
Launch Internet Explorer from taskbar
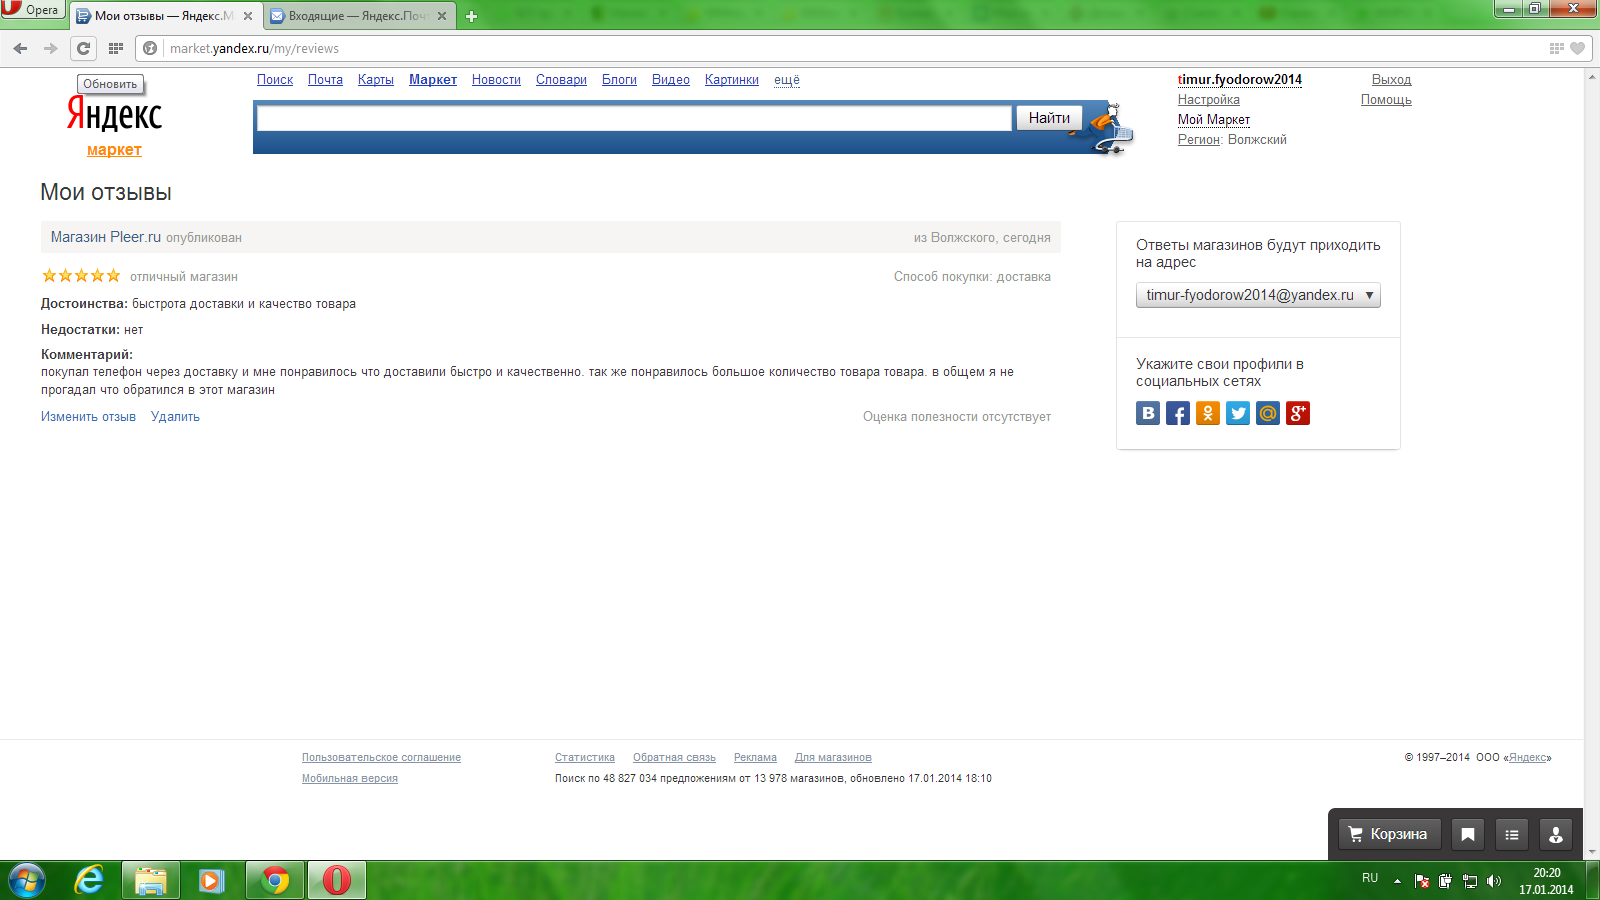click(x=89, y=881)
